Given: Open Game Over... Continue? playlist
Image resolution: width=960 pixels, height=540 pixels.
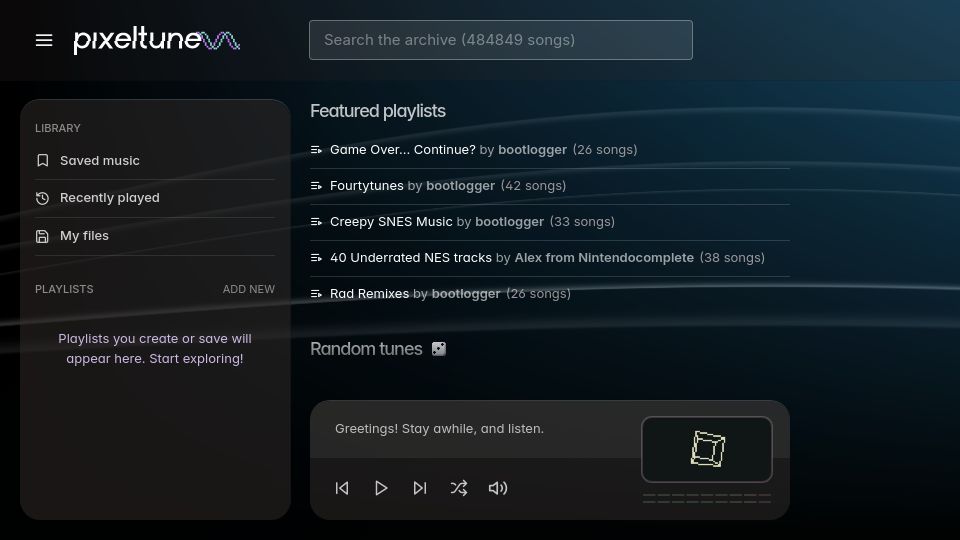Looking at the screenshot, I should coord(403,149).
